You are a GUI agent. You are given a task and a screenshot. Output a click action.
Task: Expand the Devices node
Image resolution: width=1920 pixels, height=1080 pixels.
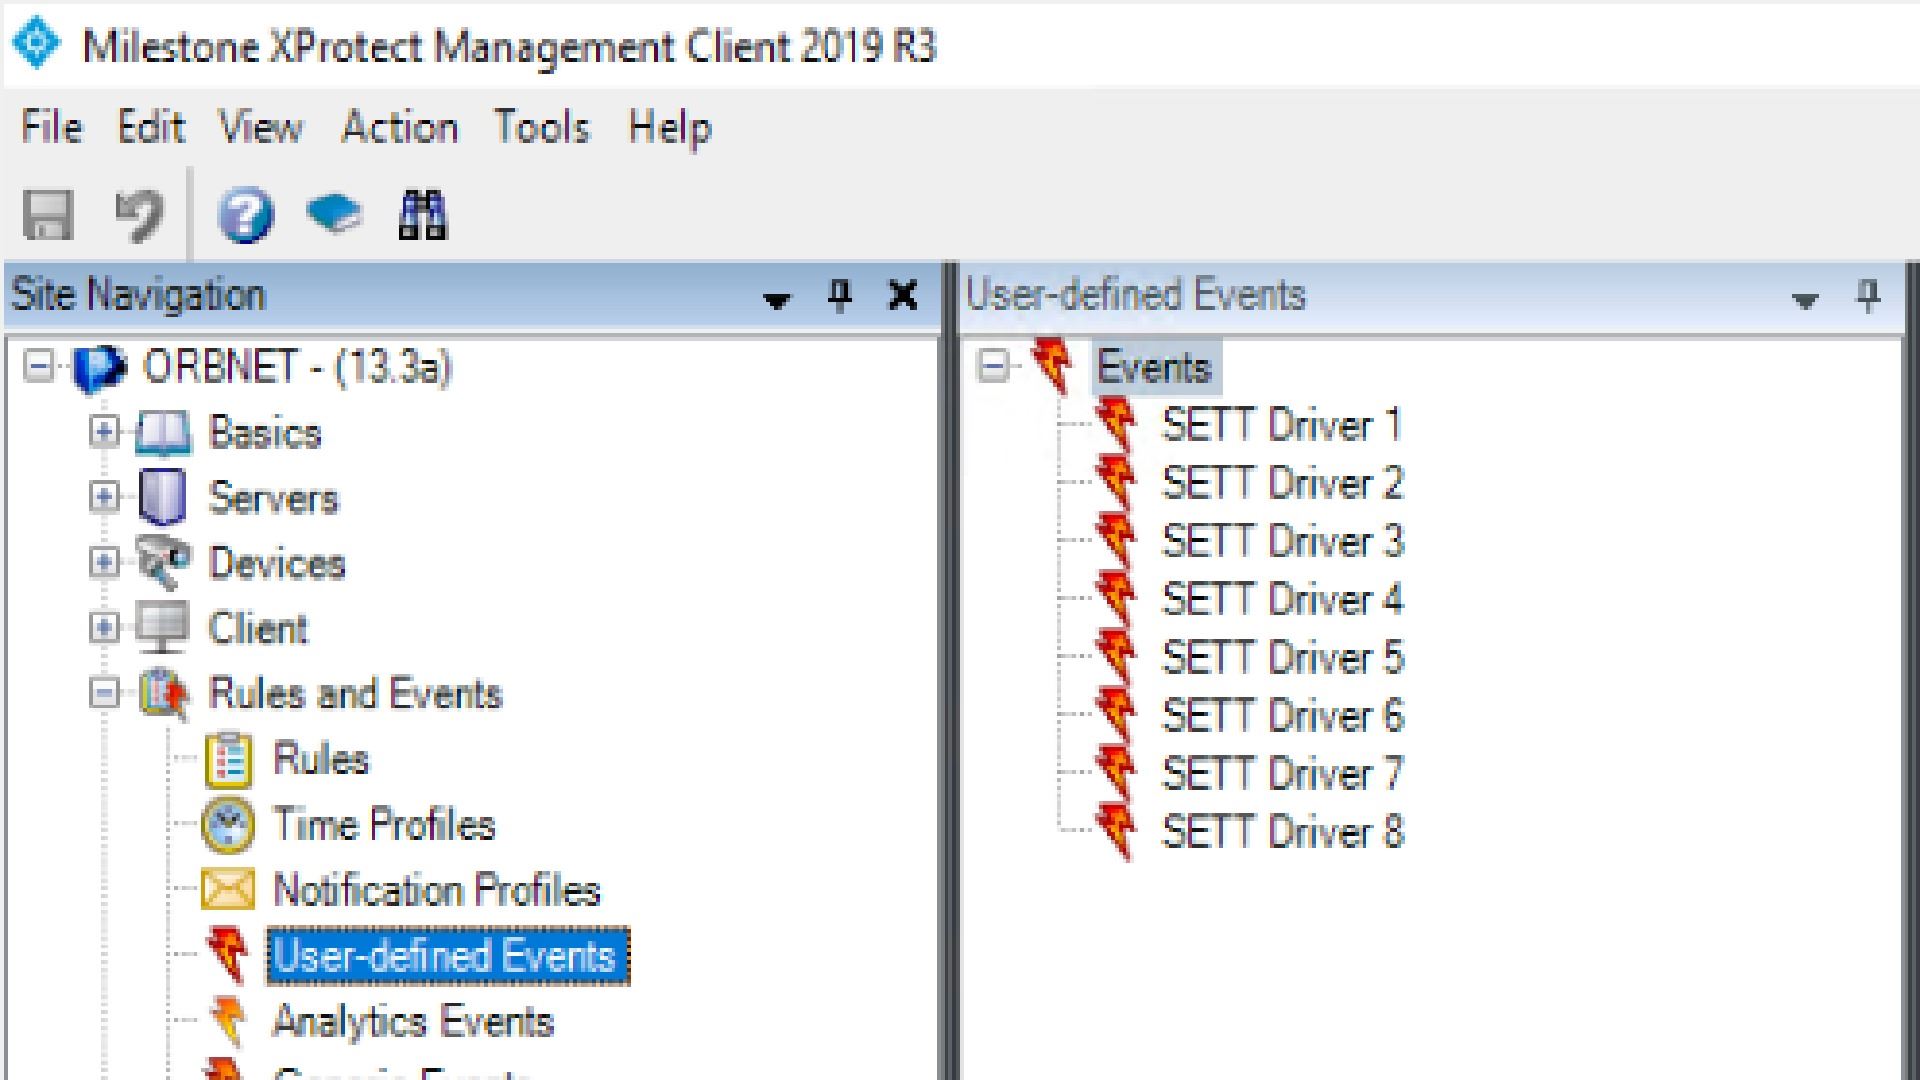(x=103, y=562)
